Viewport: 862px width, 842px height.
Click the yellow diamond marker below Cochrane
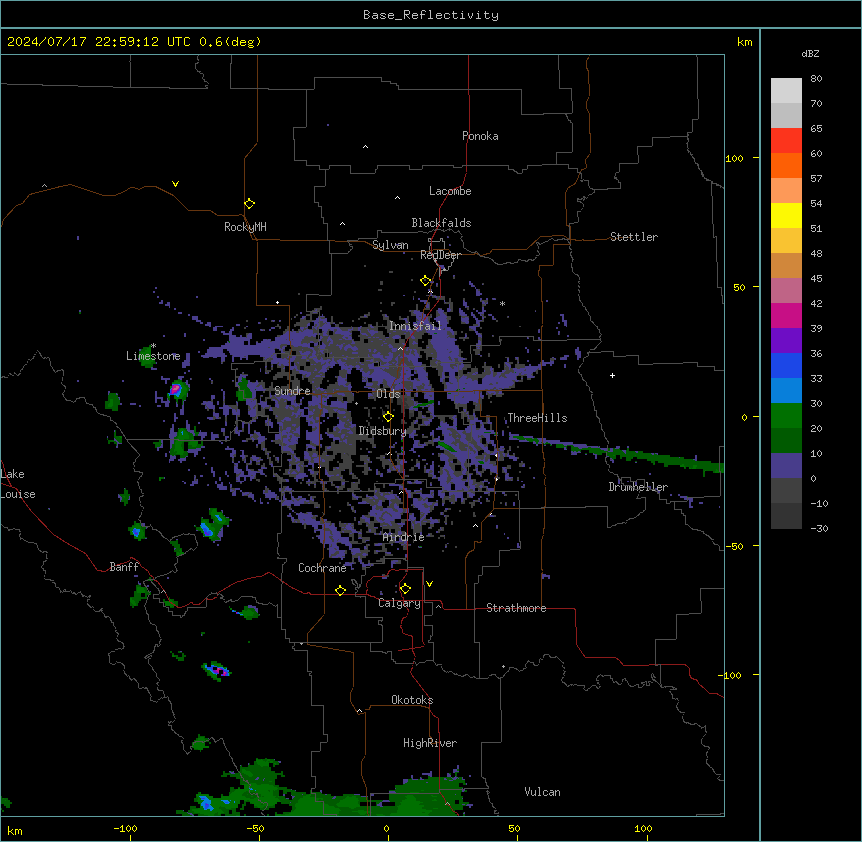(340, 590)
